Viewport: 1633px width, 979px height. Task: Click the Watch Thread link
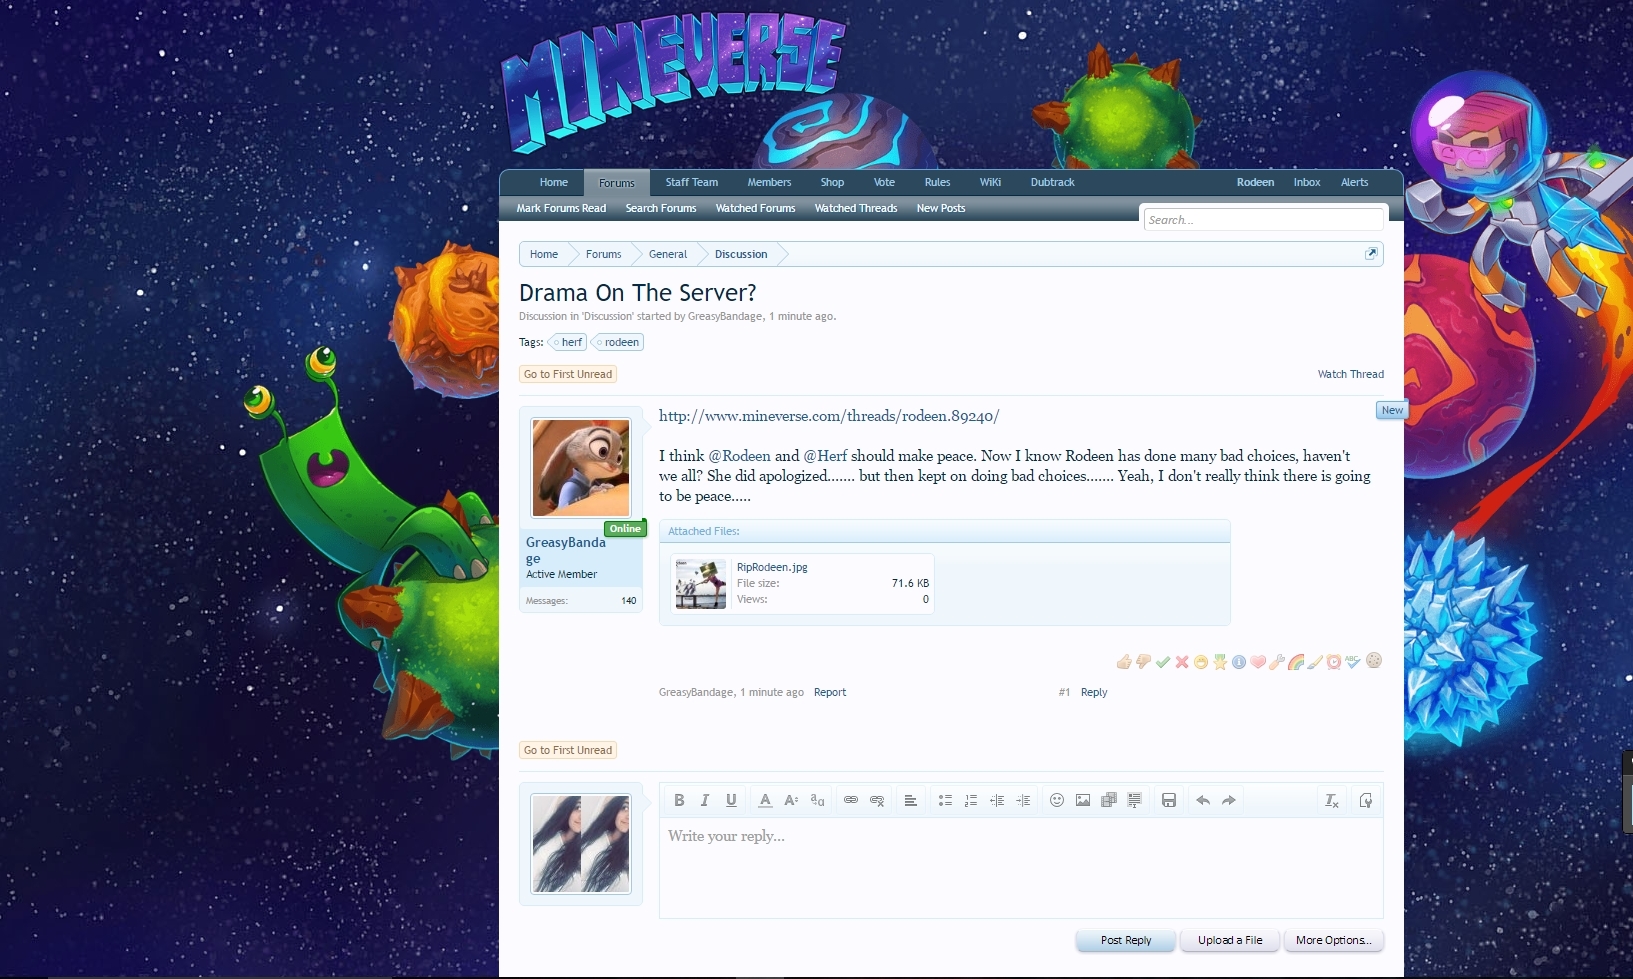[1351, 374]
